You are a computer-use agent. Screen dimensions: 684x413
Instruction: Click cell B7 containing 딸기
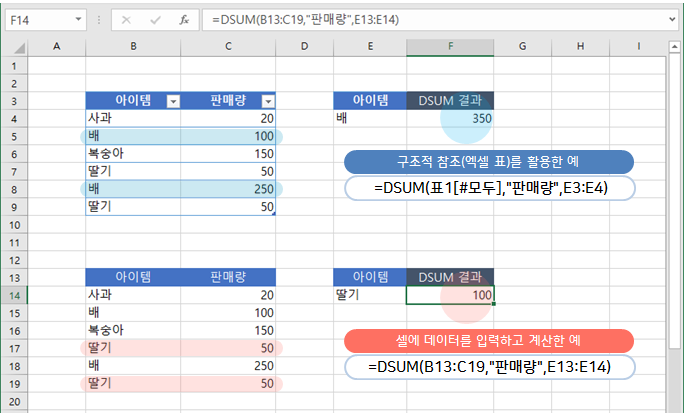(133, 171)
